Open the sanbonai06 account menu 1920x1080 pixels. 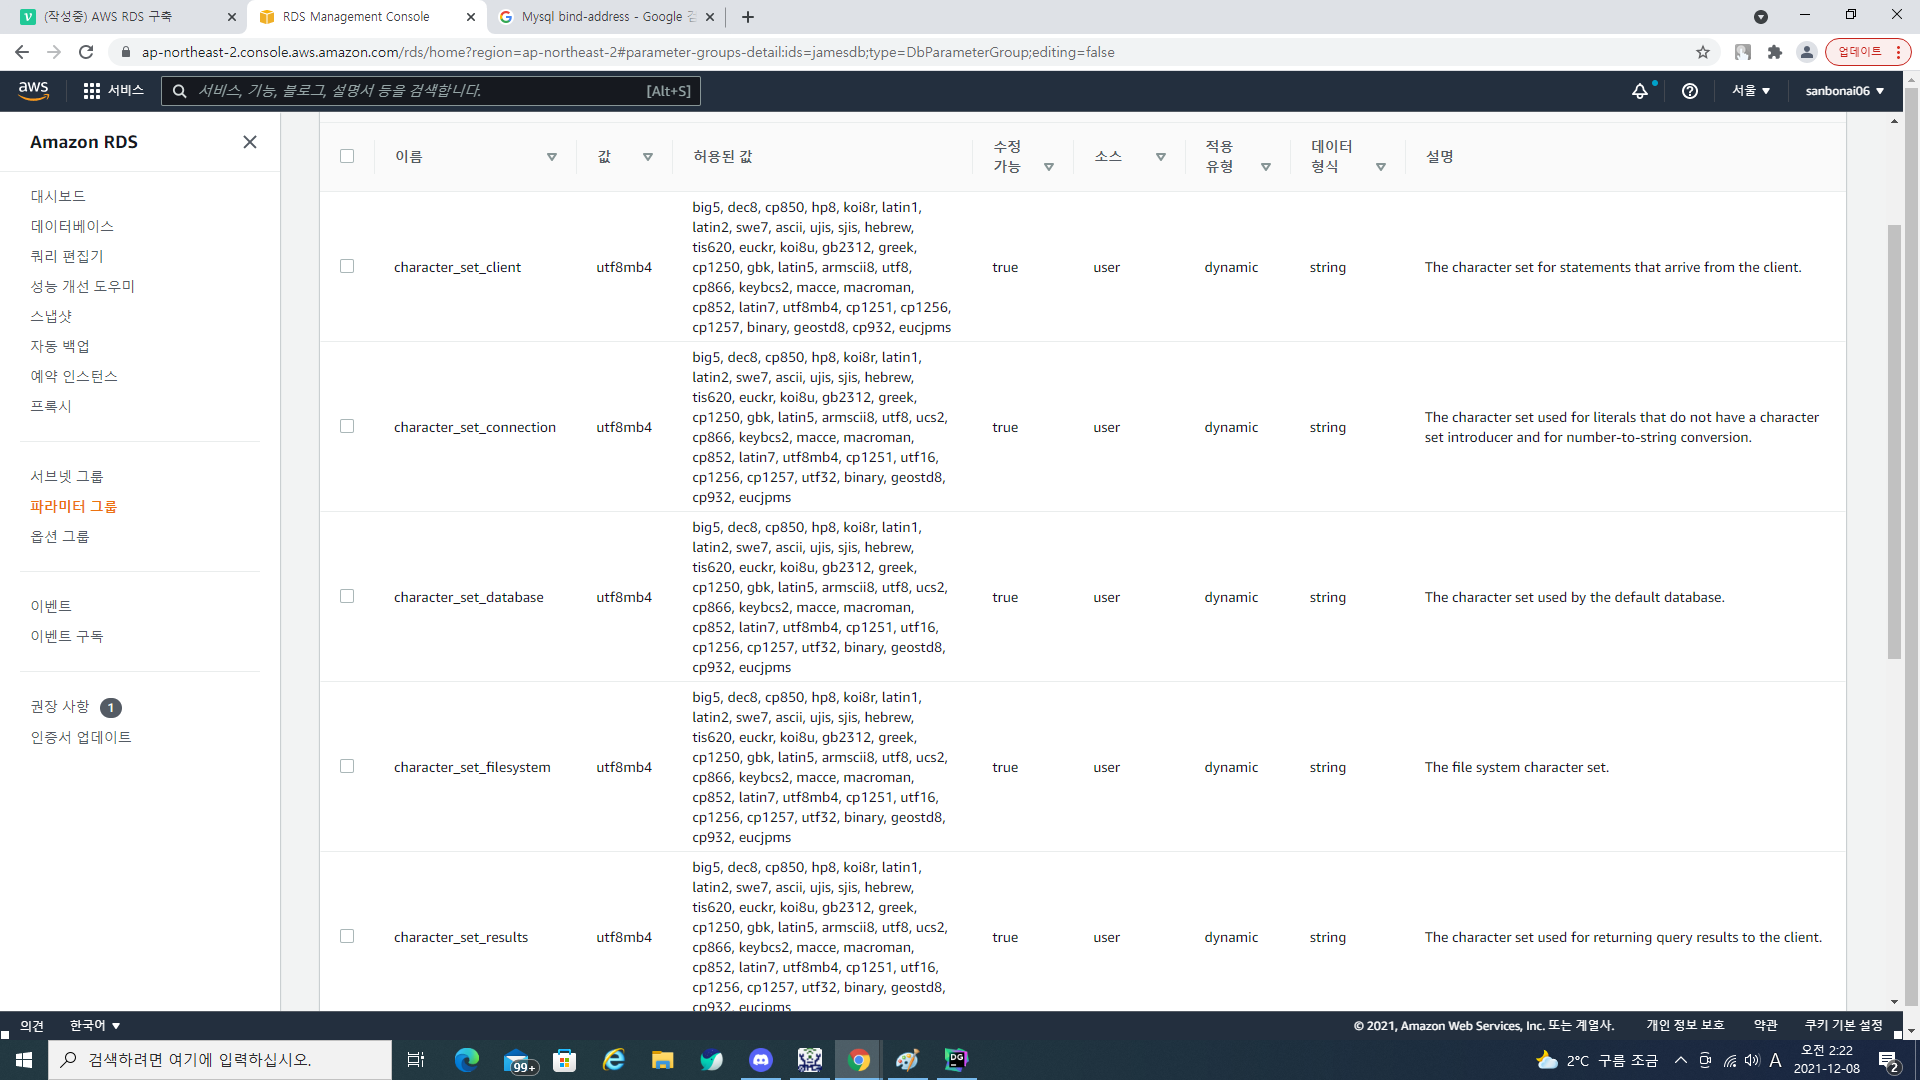pyautogui.click(x=1844, y=91)
